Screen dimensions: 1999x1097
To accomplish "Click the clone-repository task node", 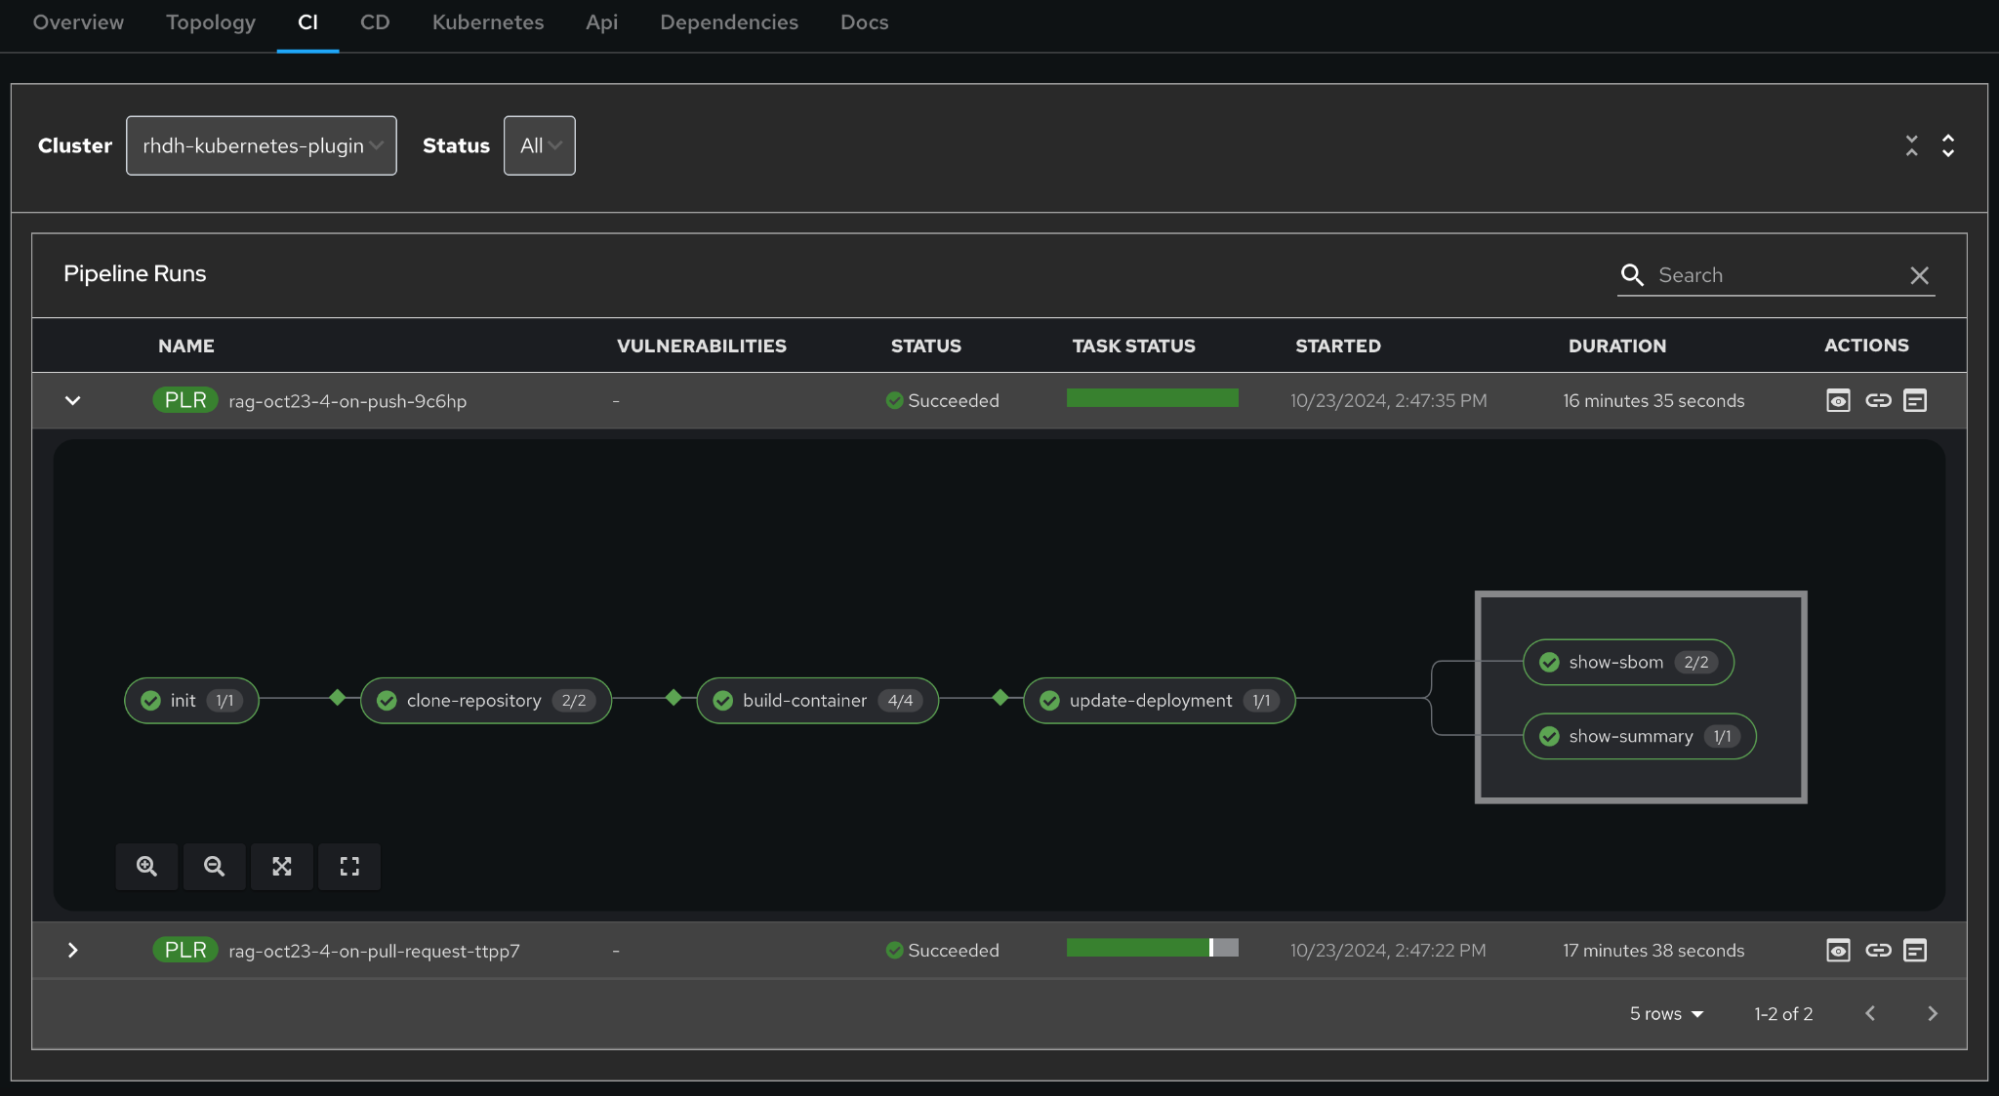I will 485,701.
